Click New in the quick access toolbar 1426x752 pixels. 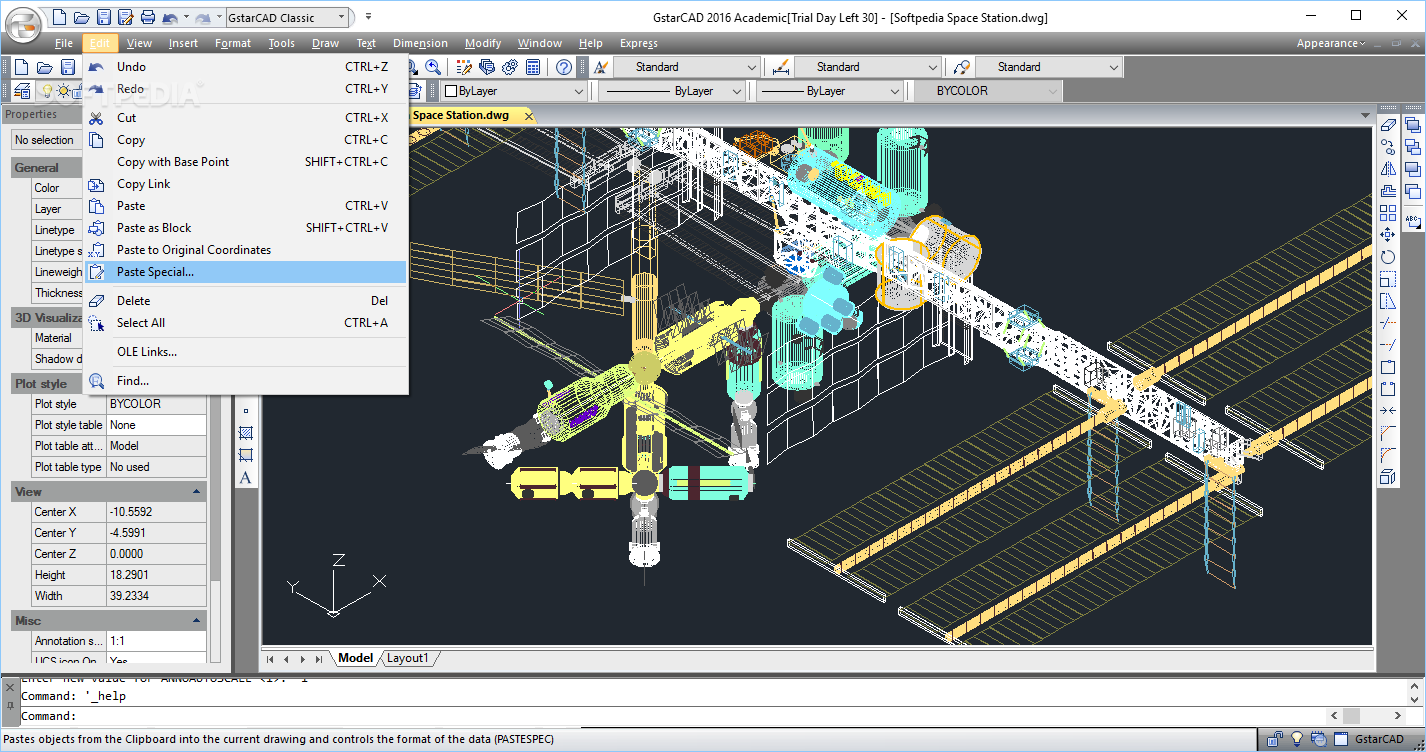[59, 17]
